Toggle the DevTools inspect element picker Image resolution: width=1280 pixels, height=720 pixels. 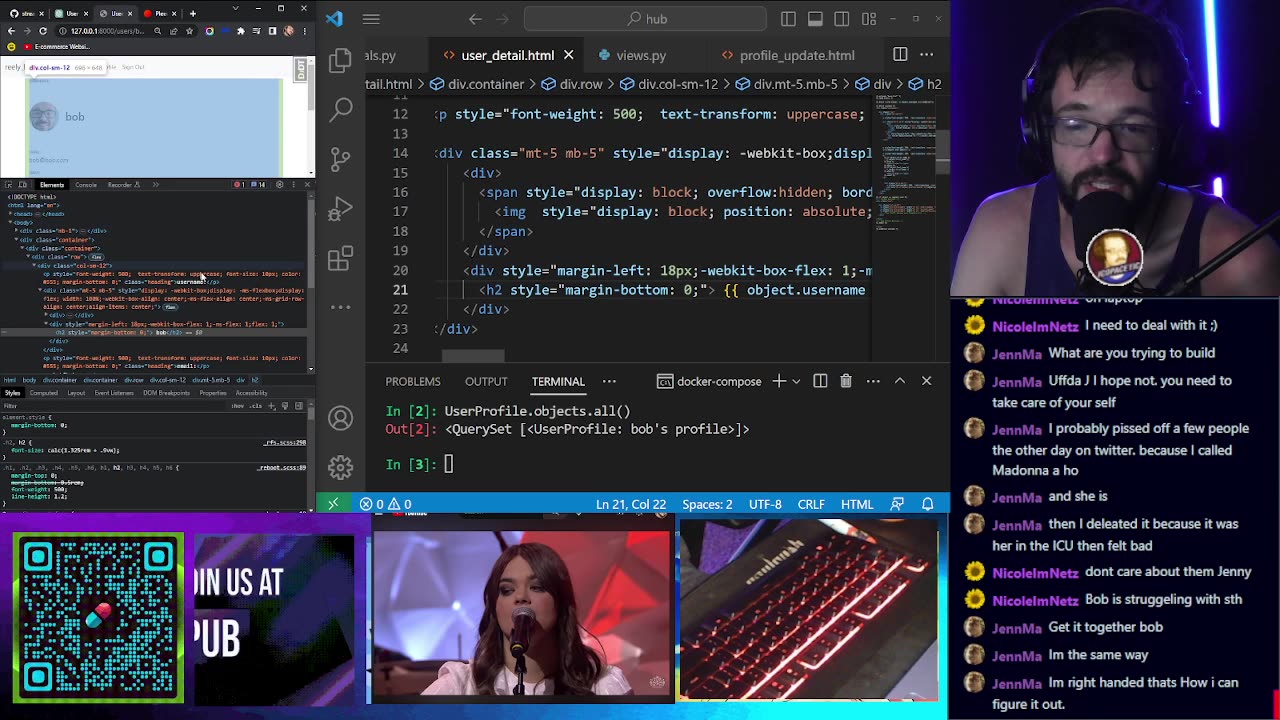pos(10,185)
